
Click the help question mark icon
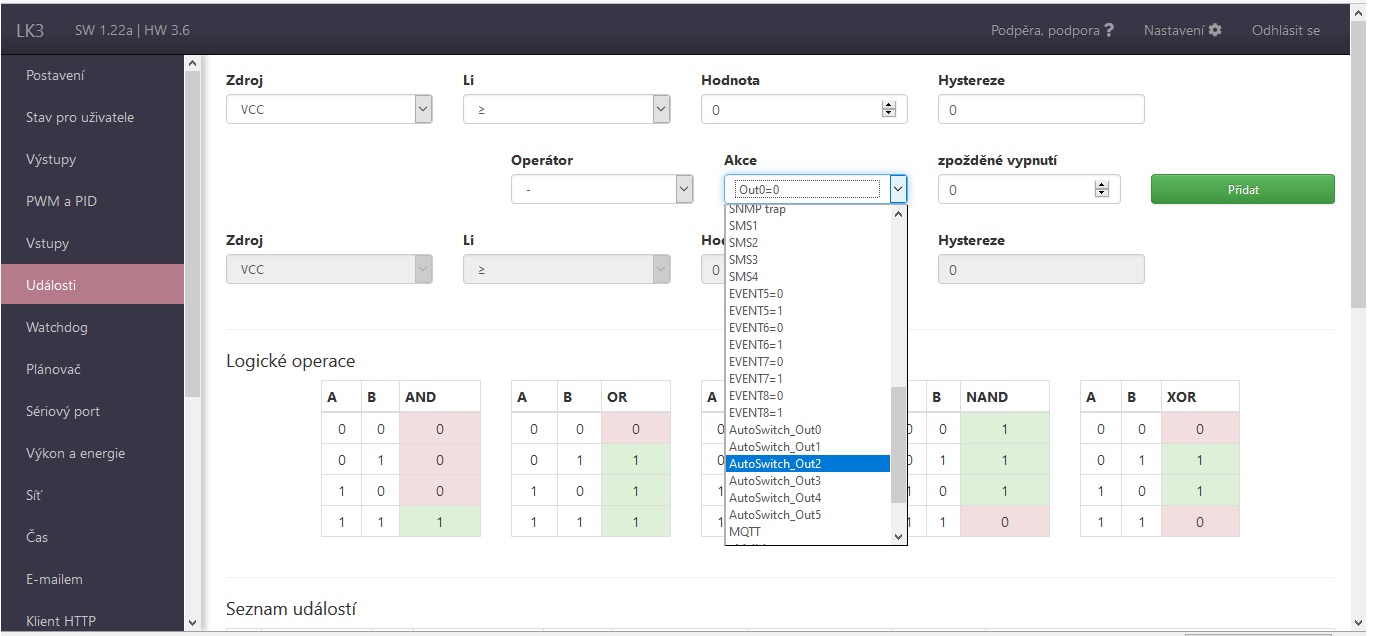1108,30
